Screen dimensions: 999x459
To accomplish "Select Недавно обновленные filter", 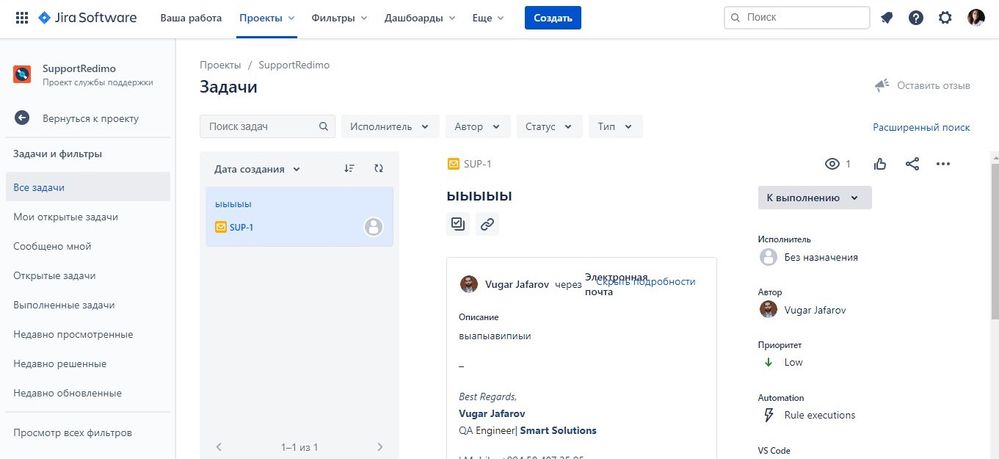I will coord(88,393).
